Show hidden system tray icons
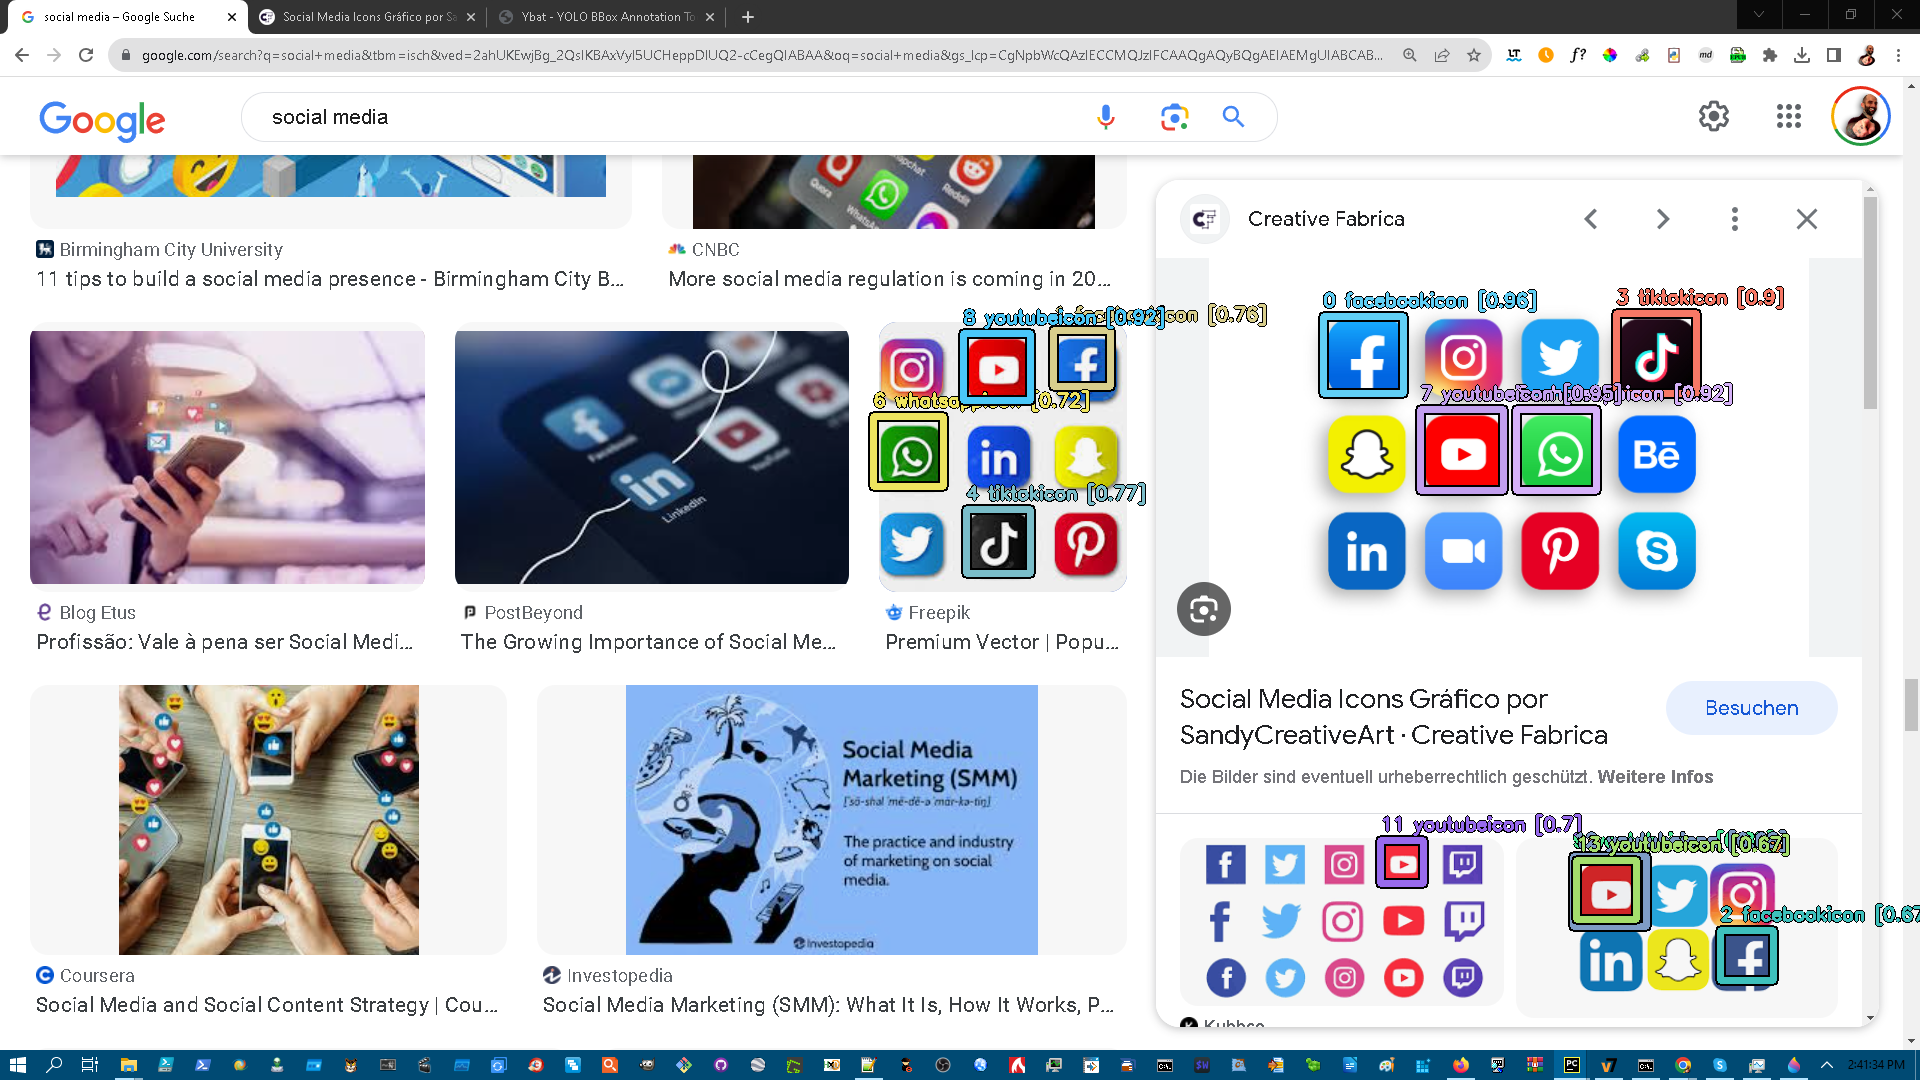 1827,1065
